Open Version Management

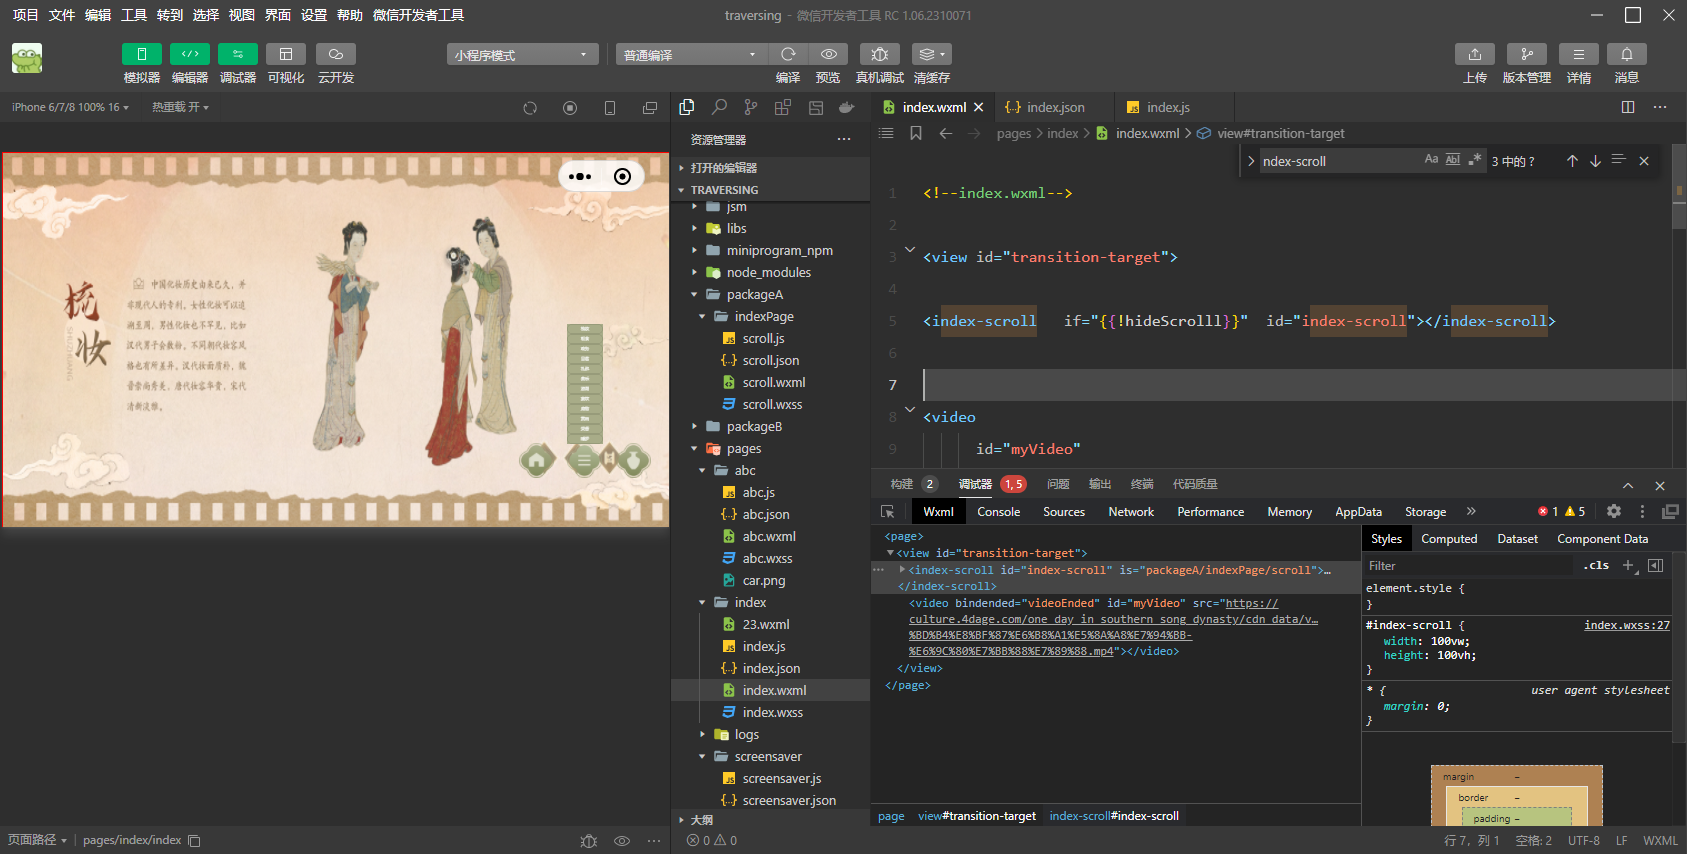(1526, 54)
